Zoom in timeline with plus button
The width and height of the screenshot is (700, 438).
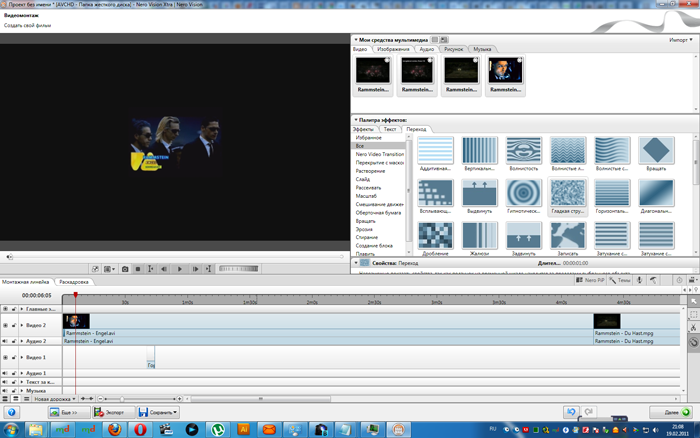click(x=179, y=399)
